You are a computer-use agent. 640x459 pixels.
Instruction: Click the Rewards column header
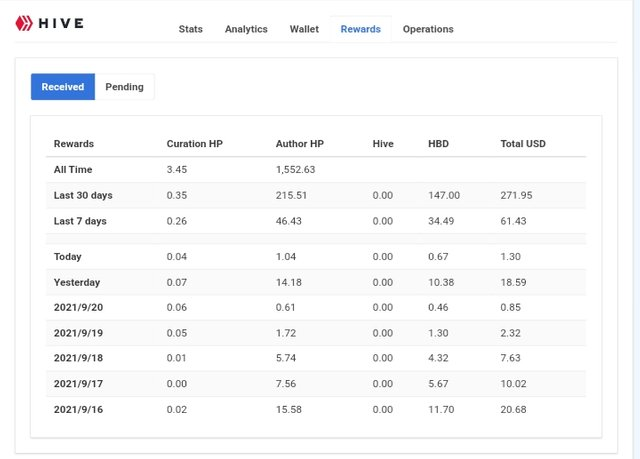(74, 144)
